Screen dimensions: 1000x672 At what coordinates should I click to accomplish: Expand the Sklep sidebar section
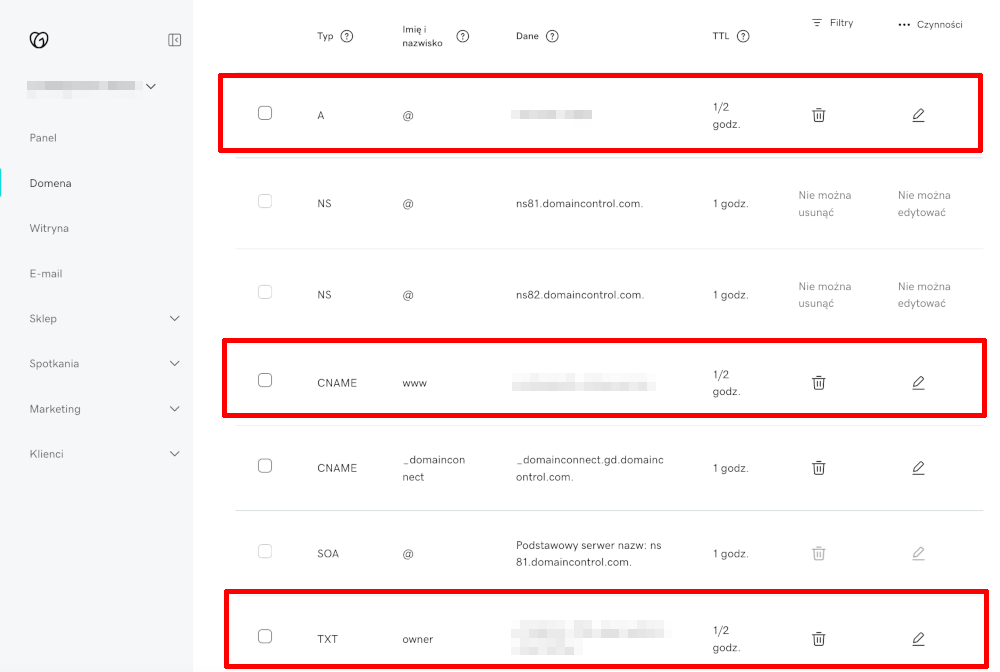tap(175, 319)
